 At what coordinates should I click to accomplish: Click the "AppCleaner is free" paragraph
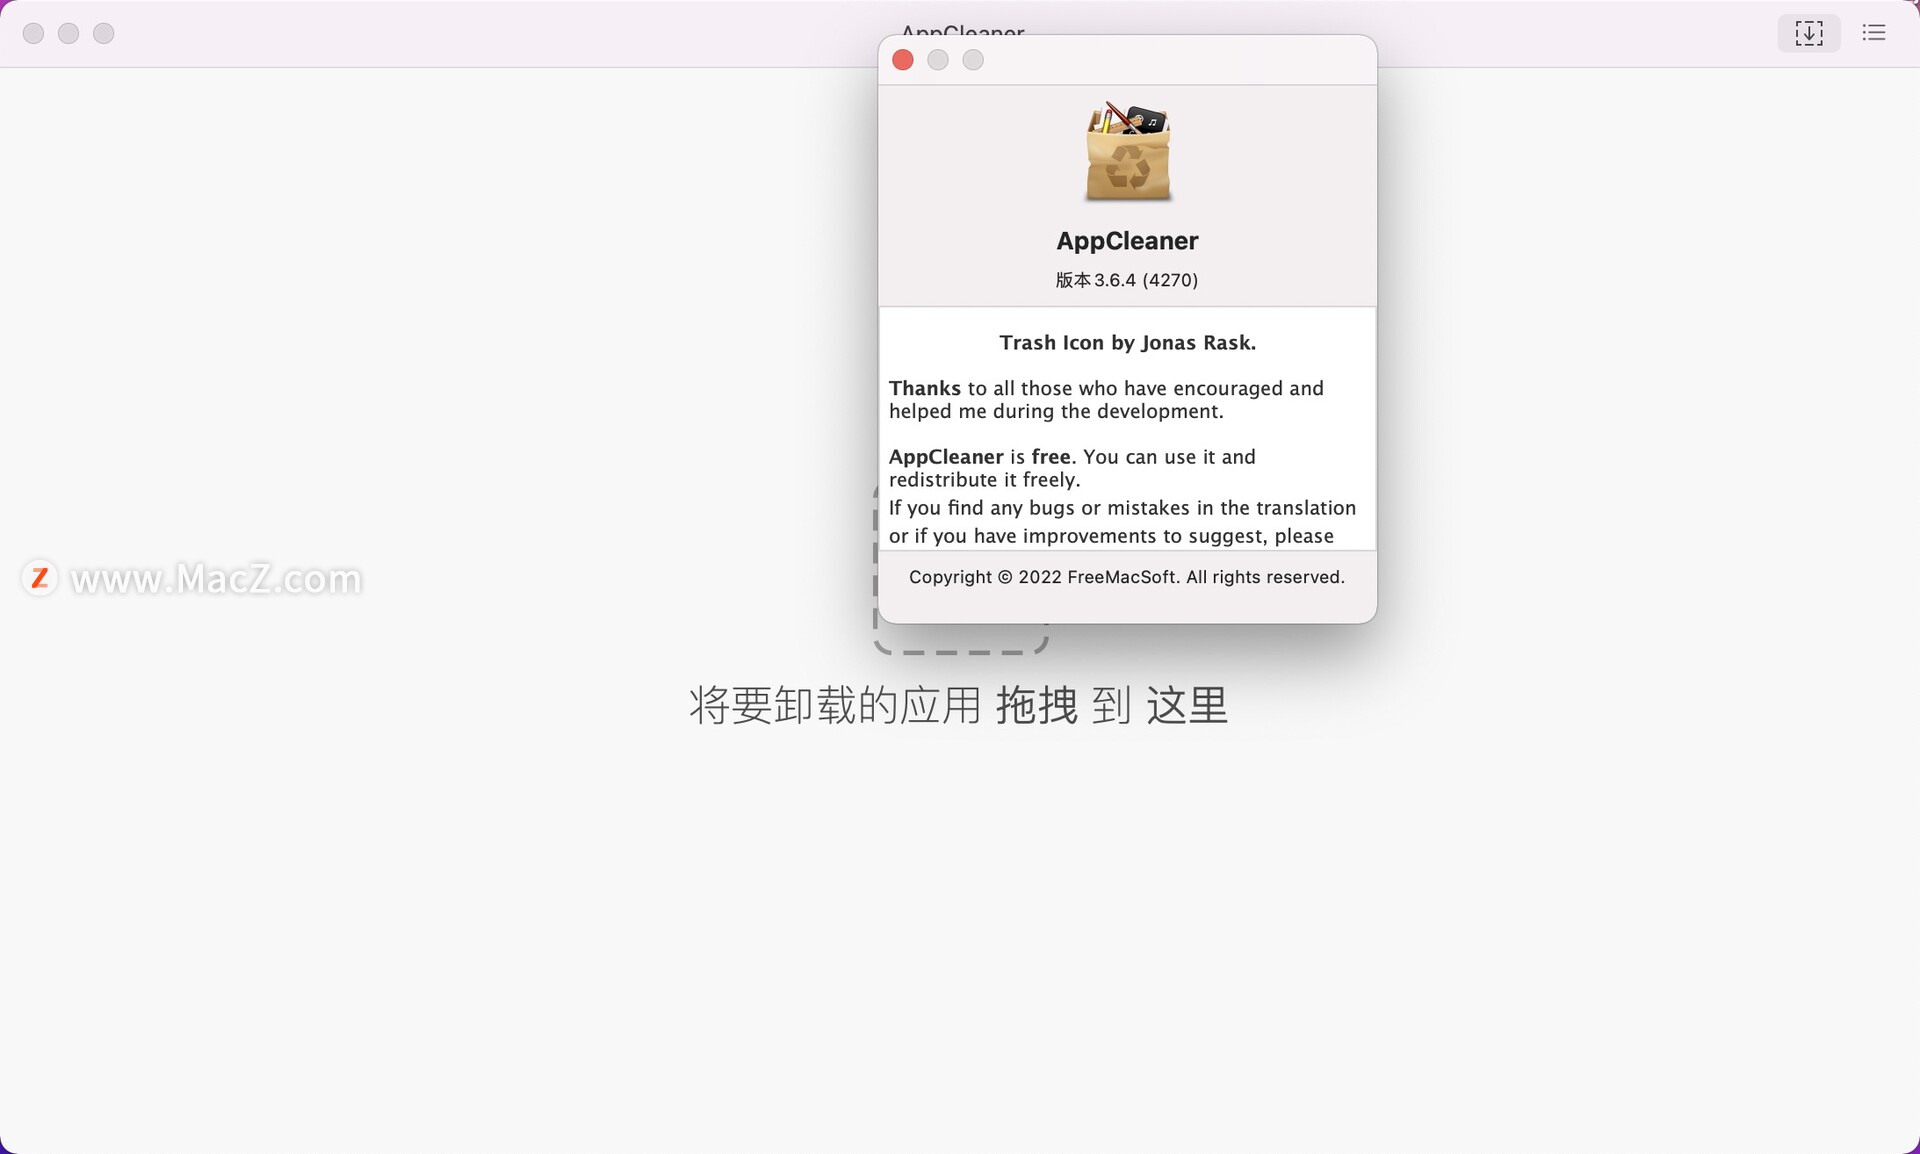[x=1071, y=467]
